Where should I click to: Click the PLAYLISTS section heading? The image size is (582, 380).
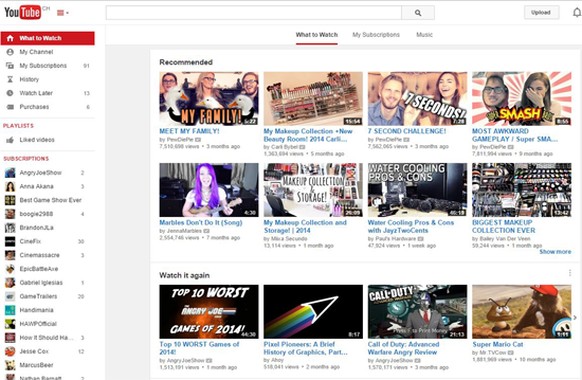(18, 125)
